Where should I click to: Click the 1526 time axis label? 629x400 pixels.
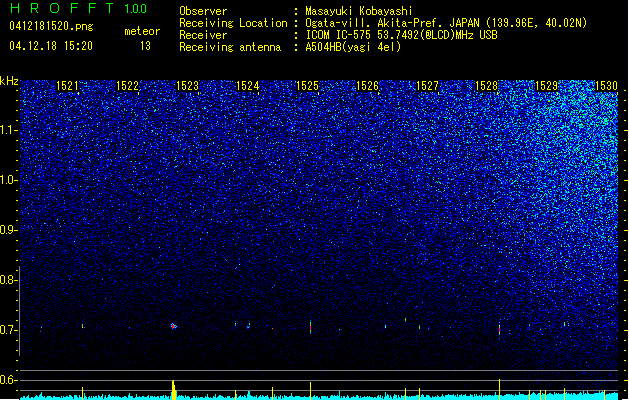(x=367, y=86)
